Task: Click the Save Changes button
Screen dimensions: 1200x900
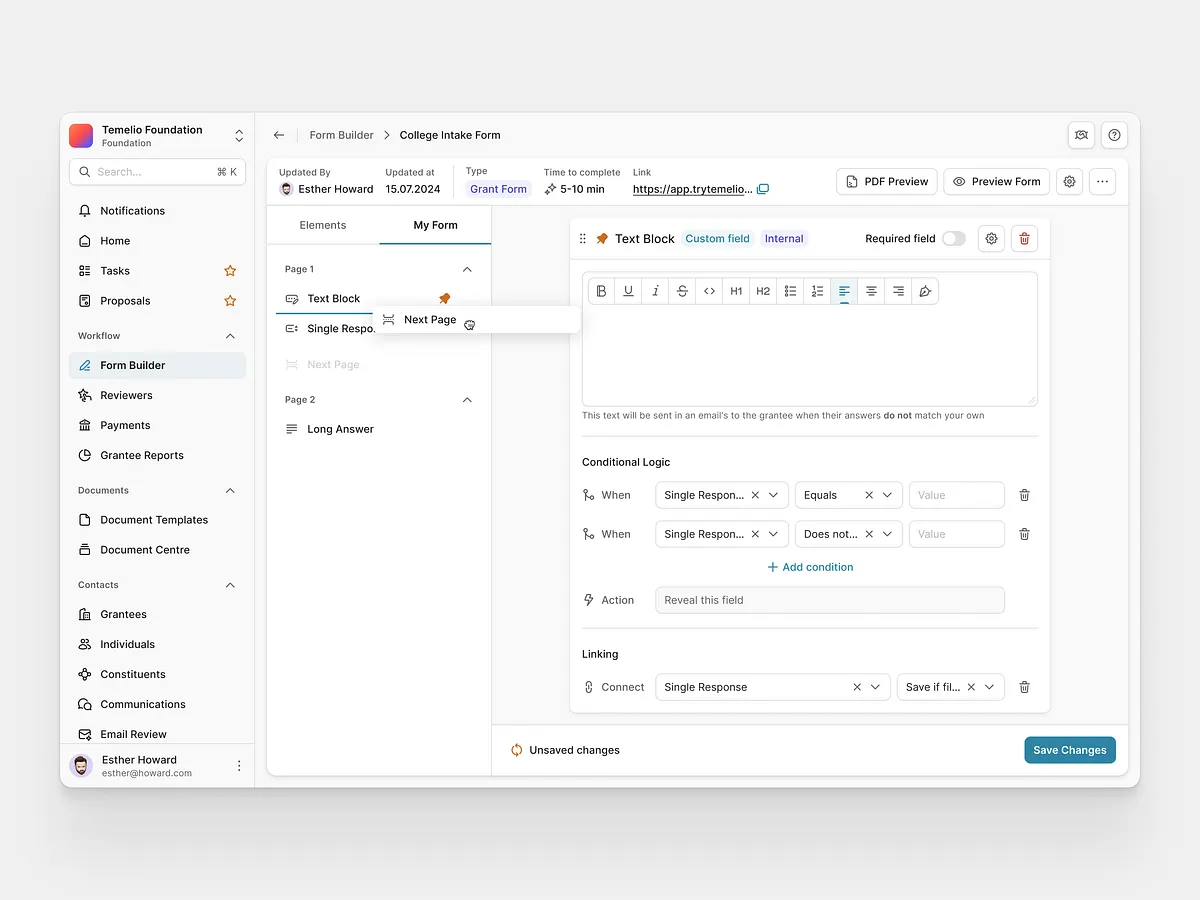Action: pyautogui.click(x=1069, y=749)
